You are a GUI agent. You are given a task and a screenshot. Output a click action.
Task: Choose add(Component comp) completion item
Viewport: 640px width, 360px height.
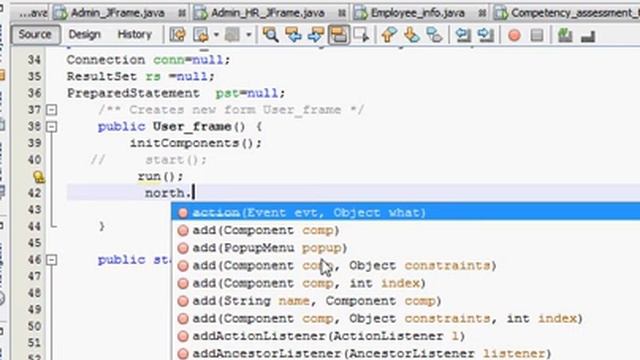click(x=406, y=231)
